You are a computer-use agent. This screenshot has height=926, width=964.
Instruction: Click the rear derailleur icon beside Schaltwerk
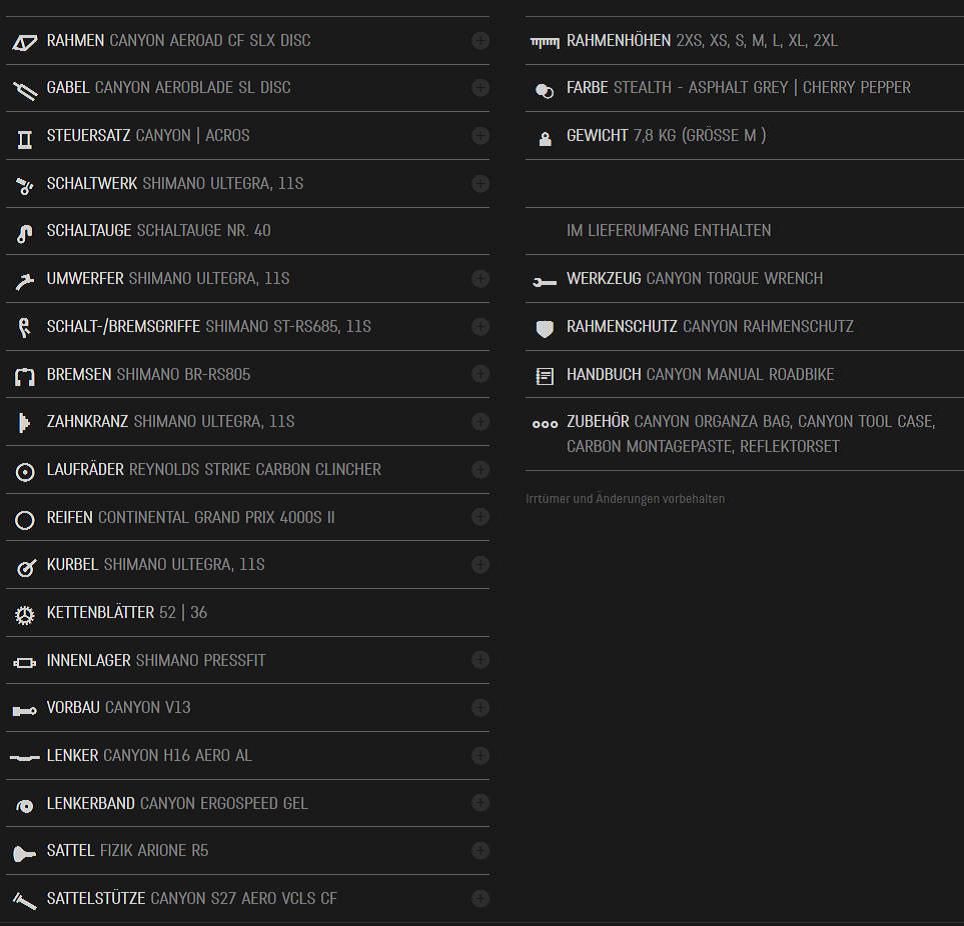25,186
